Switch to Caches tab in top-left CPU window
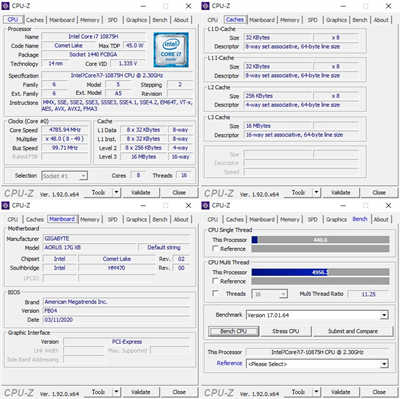This screenshot has height=399, width=400. 35,20
